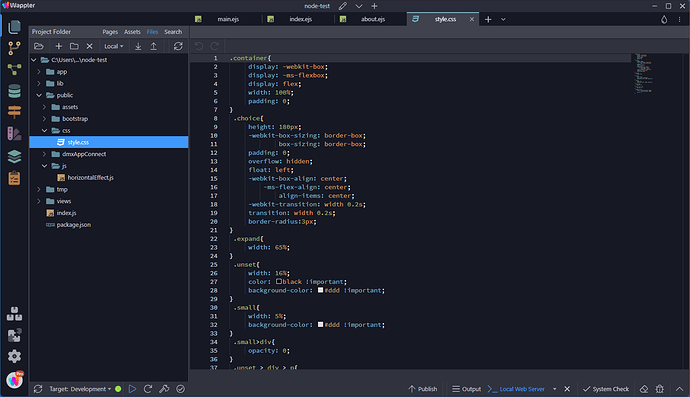Click the System Check button
The height and width of the screenshot is (397, 690).
point(606,389)
